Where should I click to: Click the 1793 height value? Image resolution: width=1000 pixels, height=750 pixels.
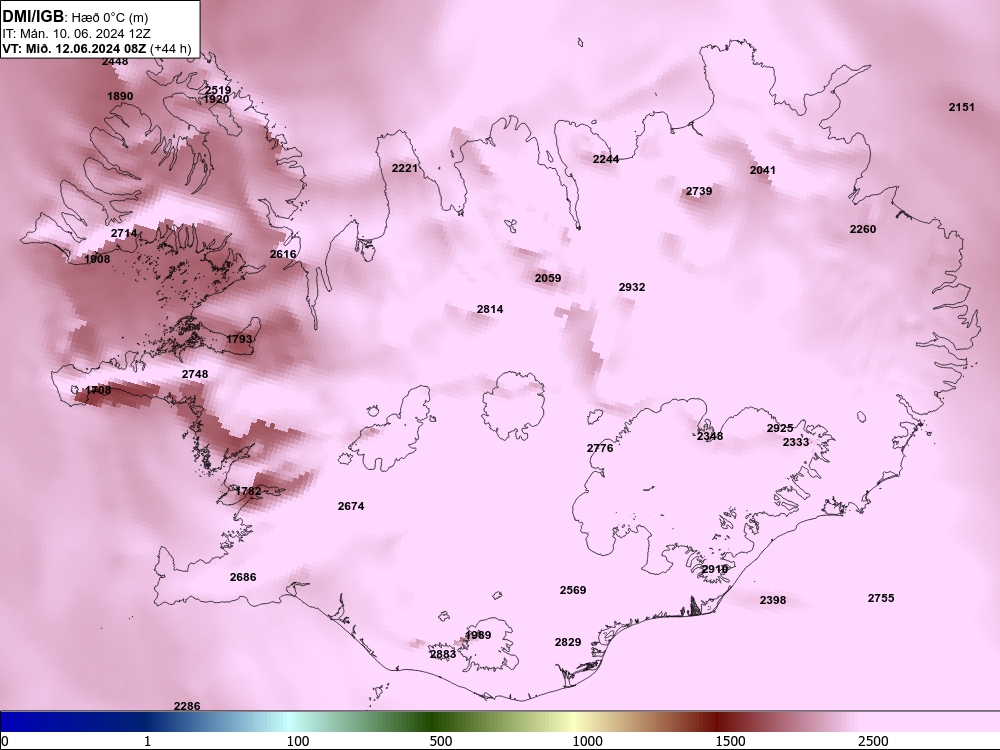tap(239, 339)
